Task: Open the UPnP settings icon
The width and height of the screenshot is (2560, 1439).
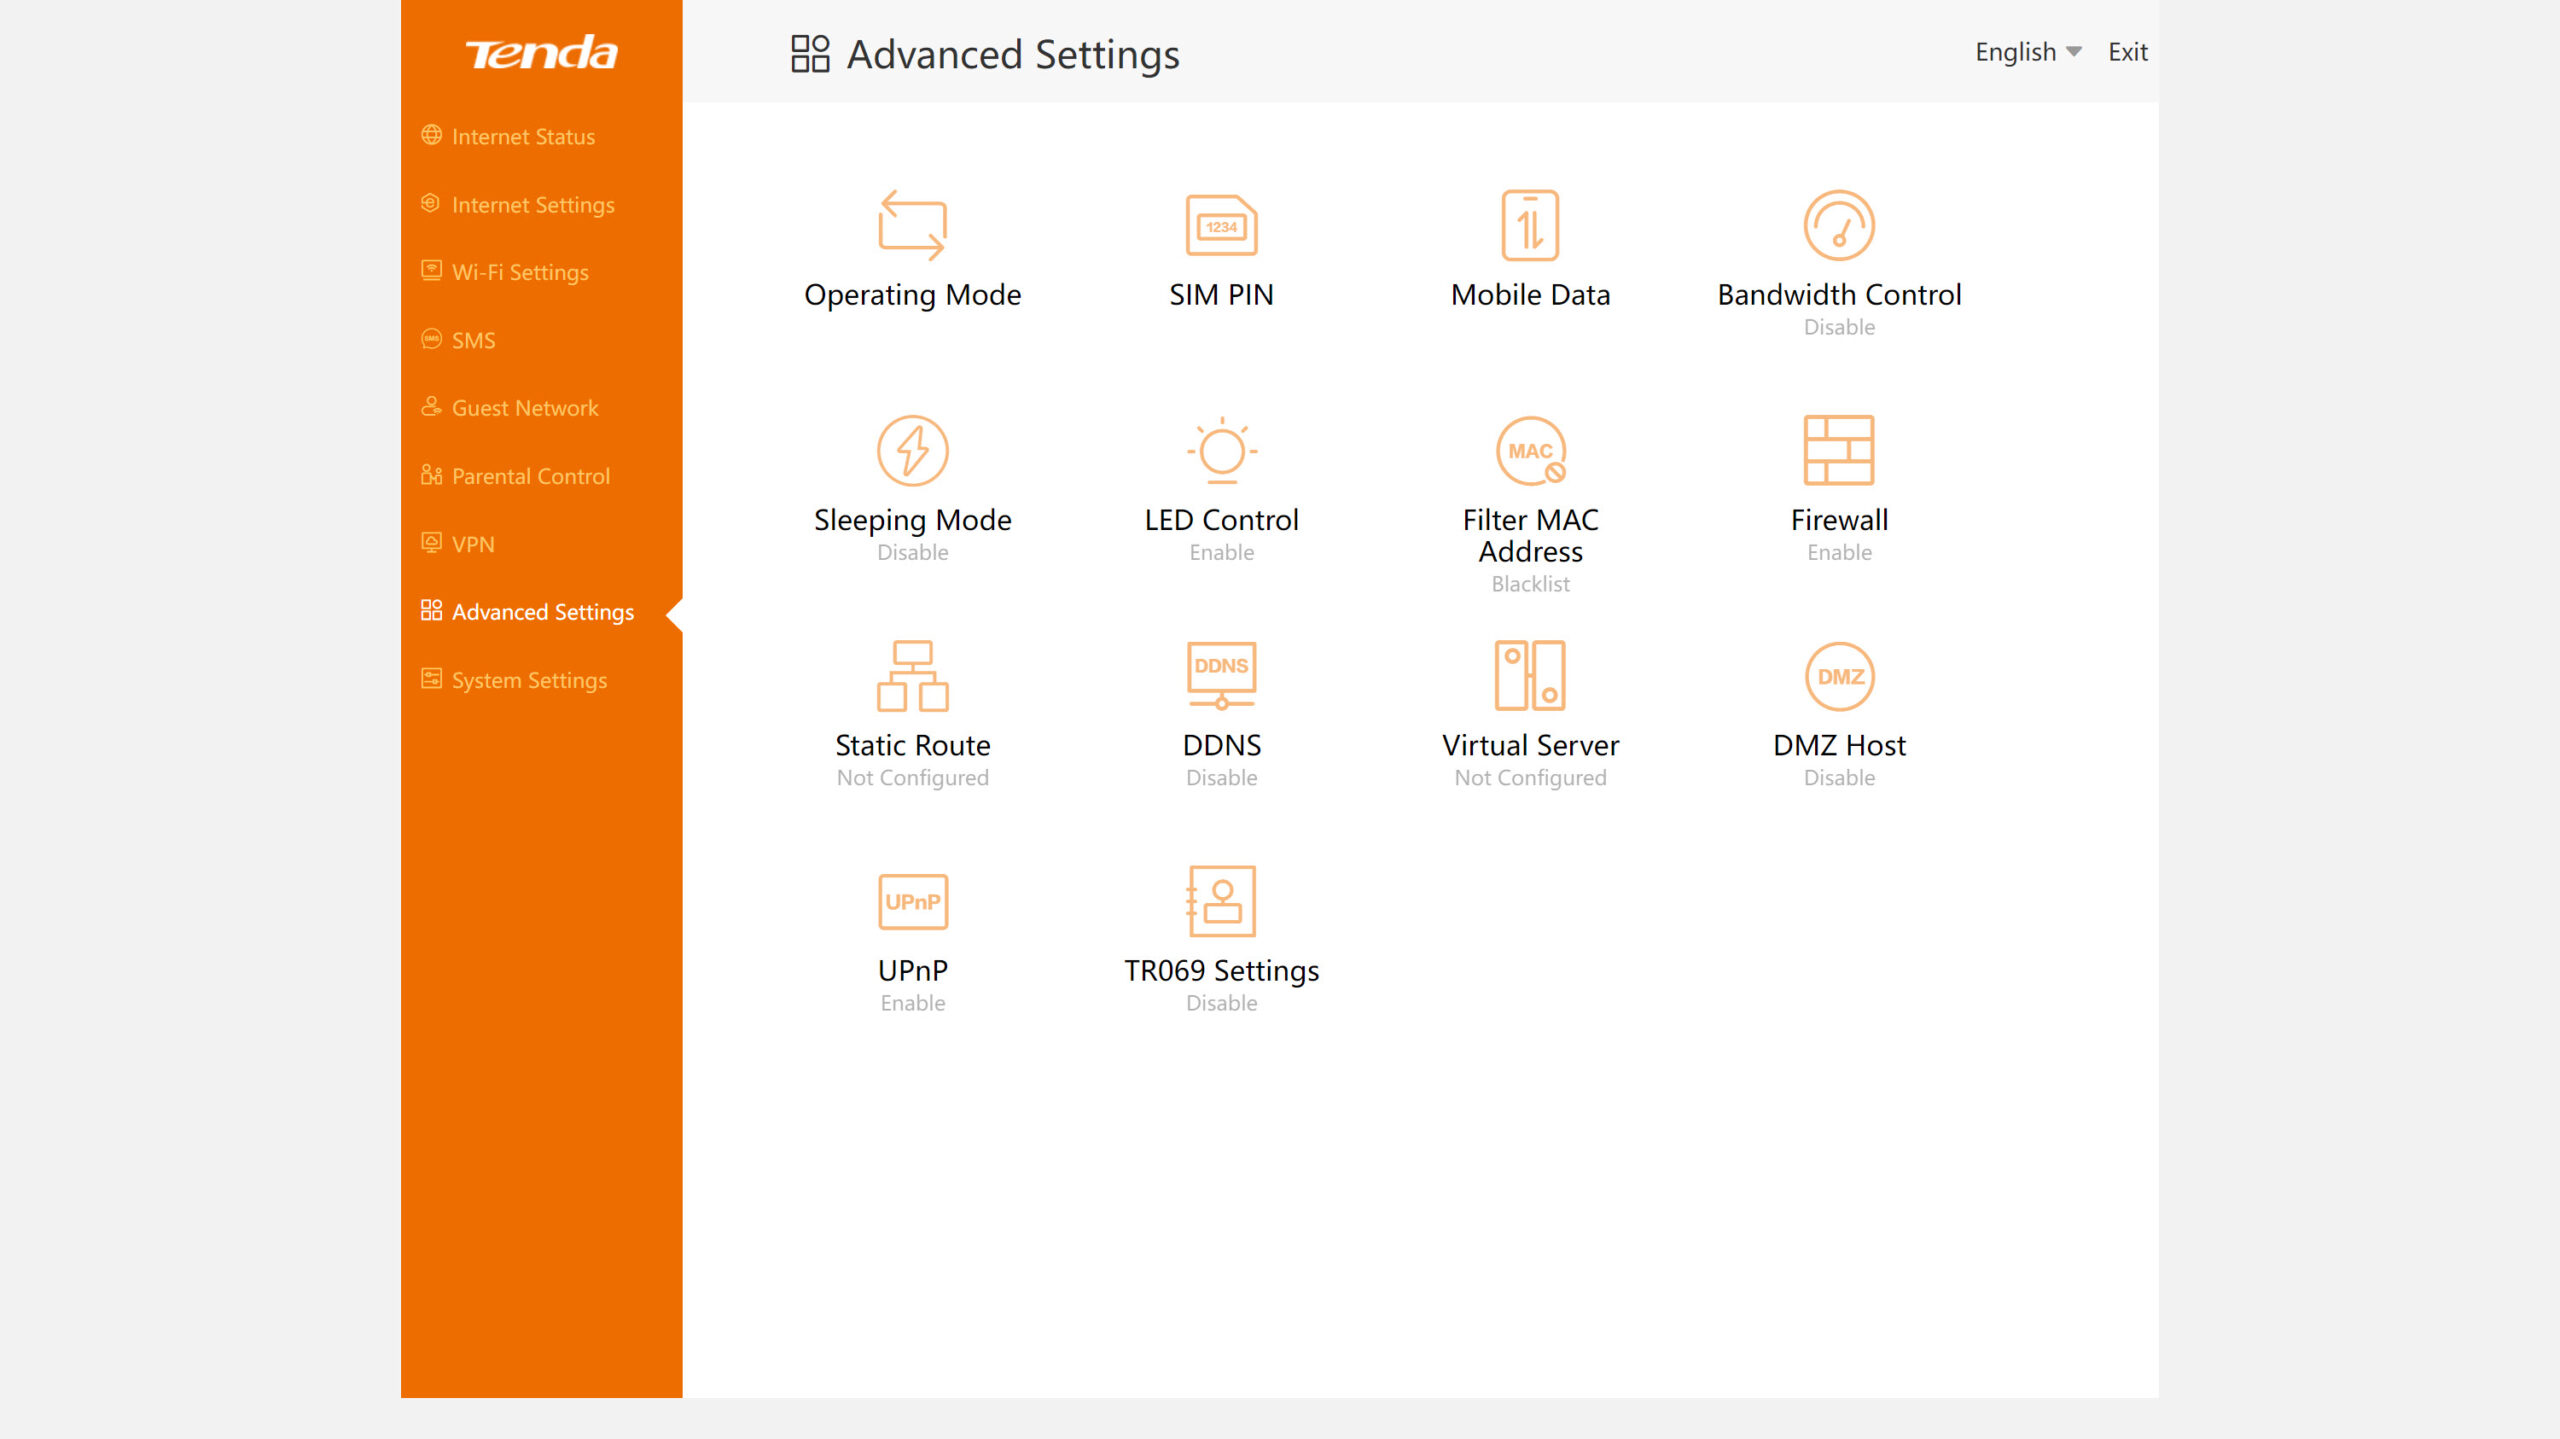Action: tap(912, 902)
